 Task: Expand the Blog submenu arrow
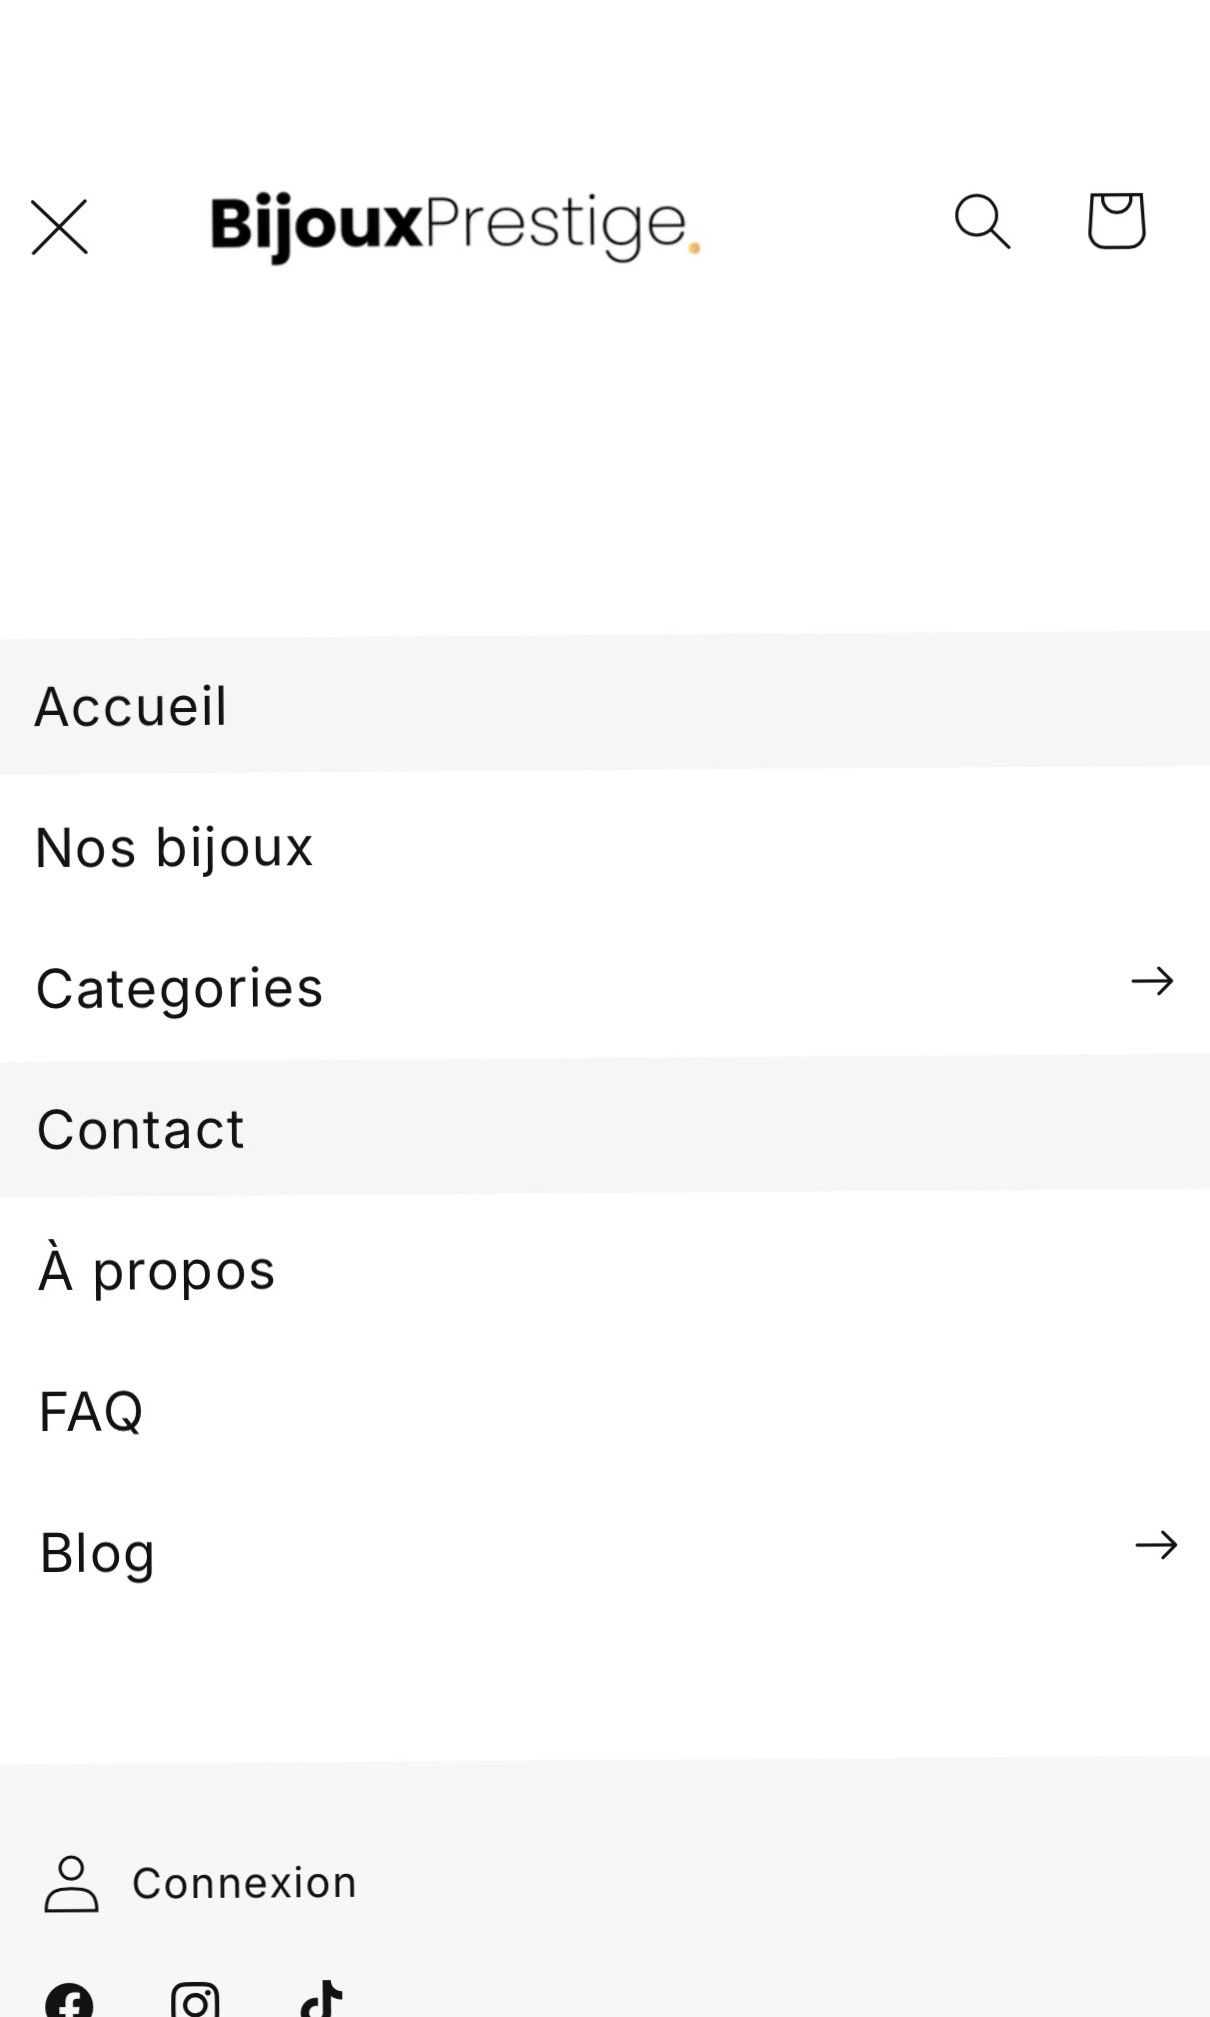(x=1156, y=1545)
